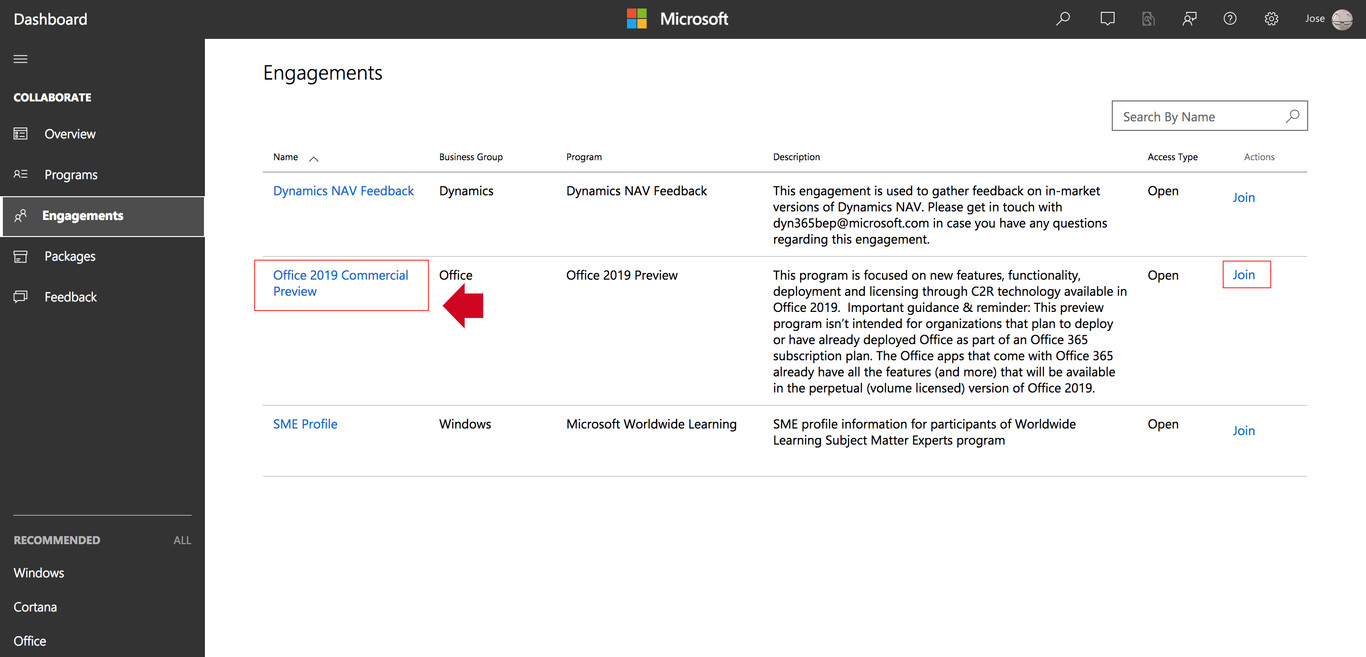Viewport: 1366px width, 657px height.
Task: Join the Dynamics NAV Feedback engagement
Action: (x=1244, y=197)
